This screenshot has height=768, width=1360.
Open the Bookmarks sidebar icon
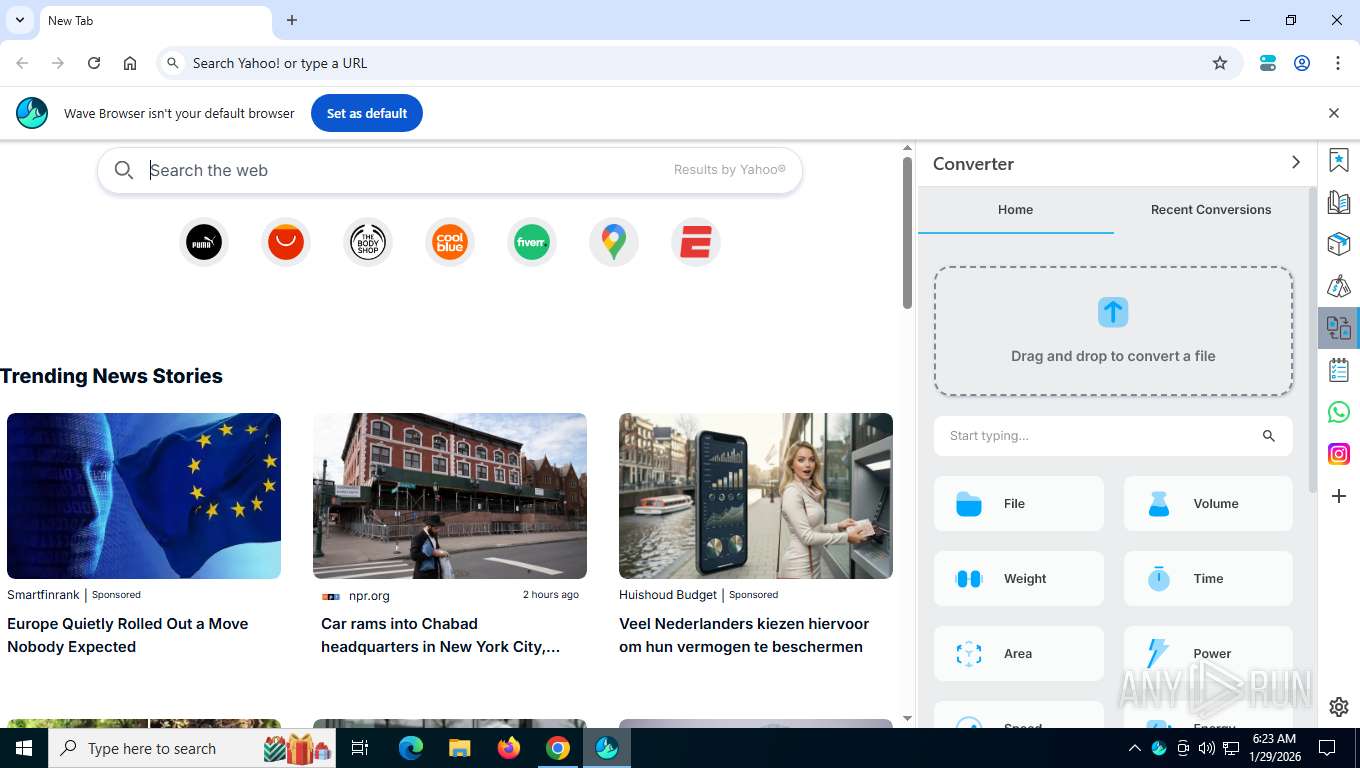[1339, 160]
